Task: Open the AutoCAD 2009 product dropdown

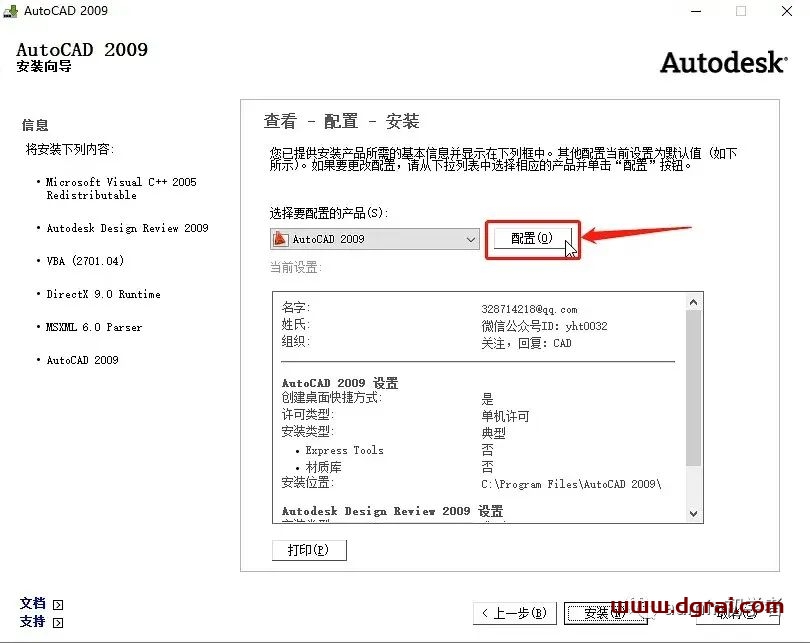Action: [375, 239]
